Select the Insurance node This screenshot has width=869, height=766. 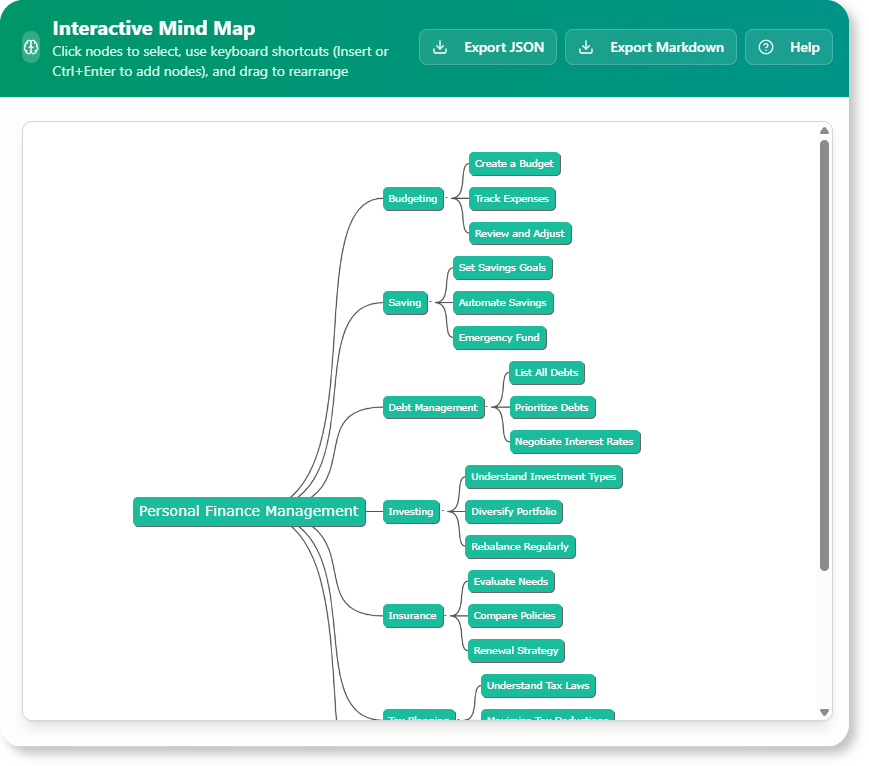click(x=413, y=616)
